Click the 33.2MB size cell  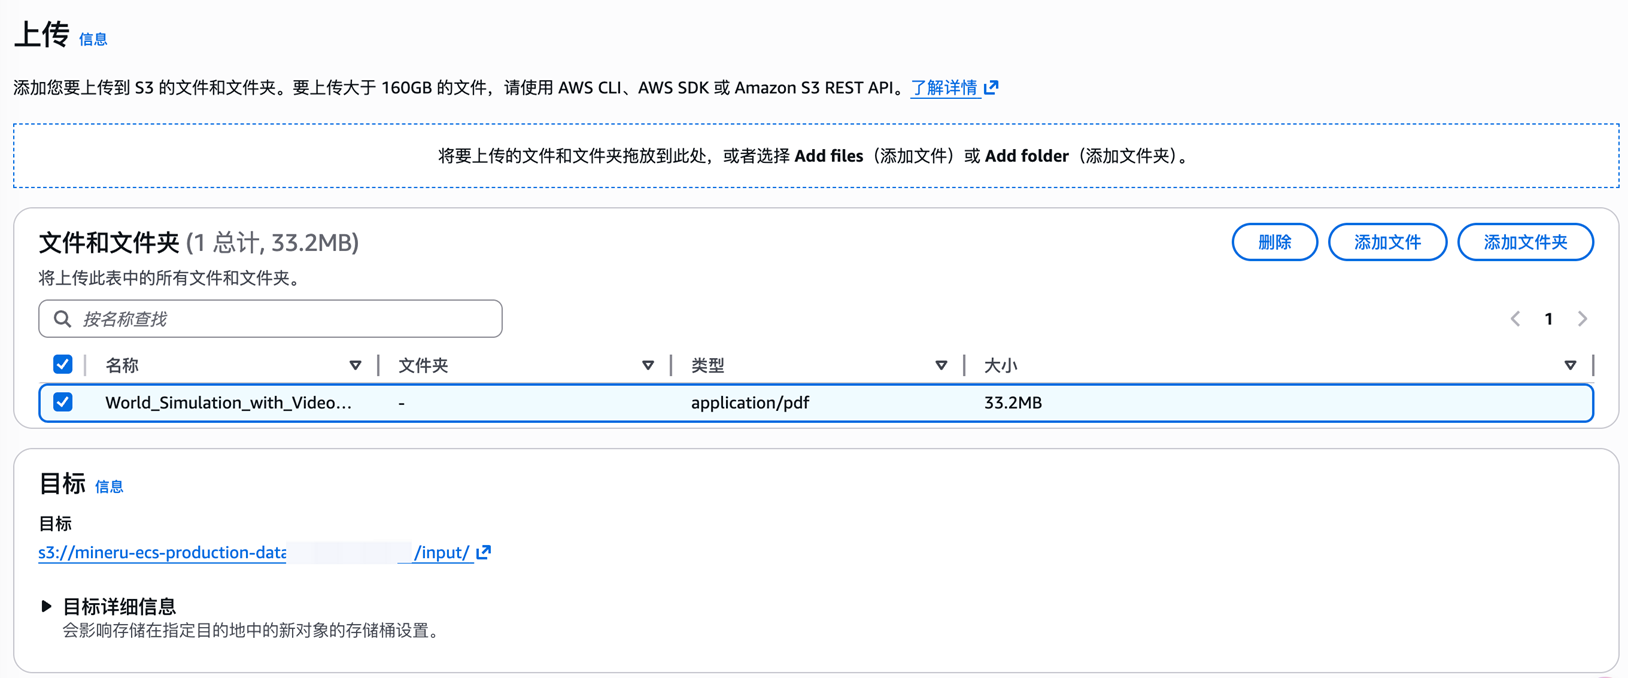[1013, 403]
